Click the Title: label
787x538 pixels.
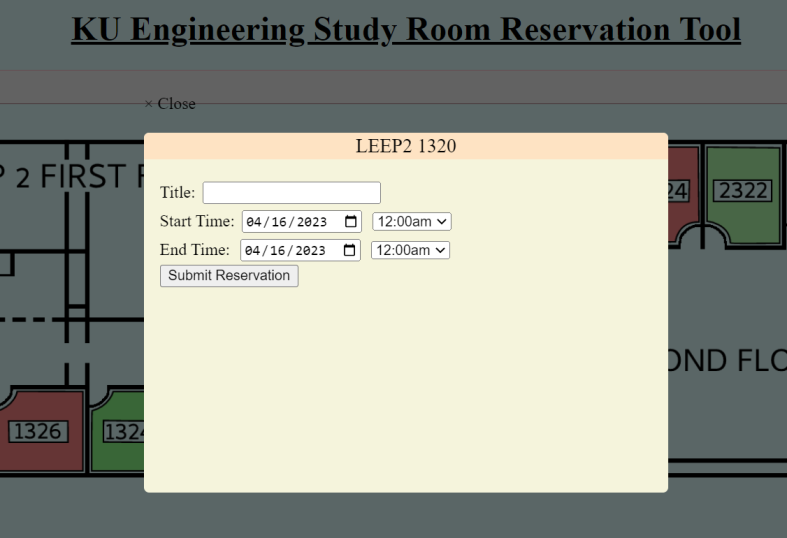(178, 192)
